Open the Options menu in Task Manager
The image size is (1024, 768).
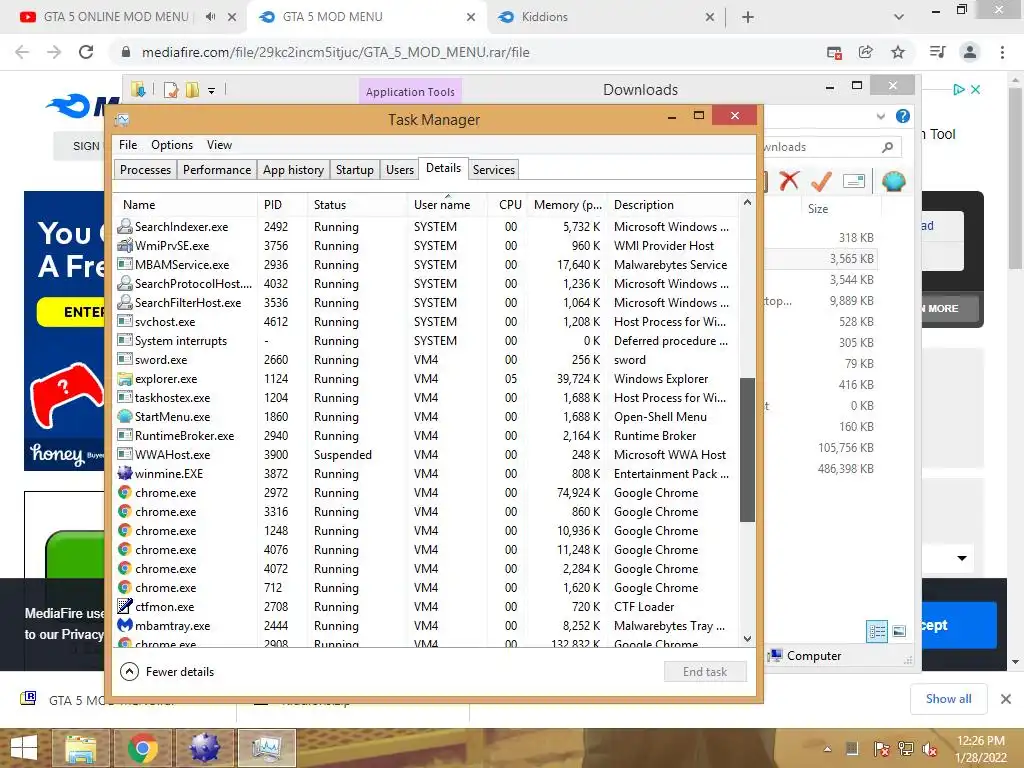coord(172,145)
